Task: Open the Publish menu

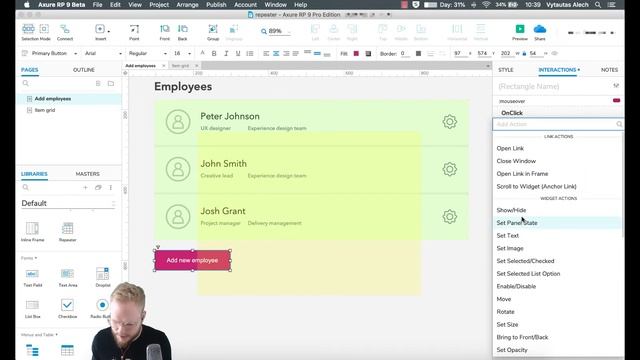Action: pyautogui.click(x=216, y=5)
